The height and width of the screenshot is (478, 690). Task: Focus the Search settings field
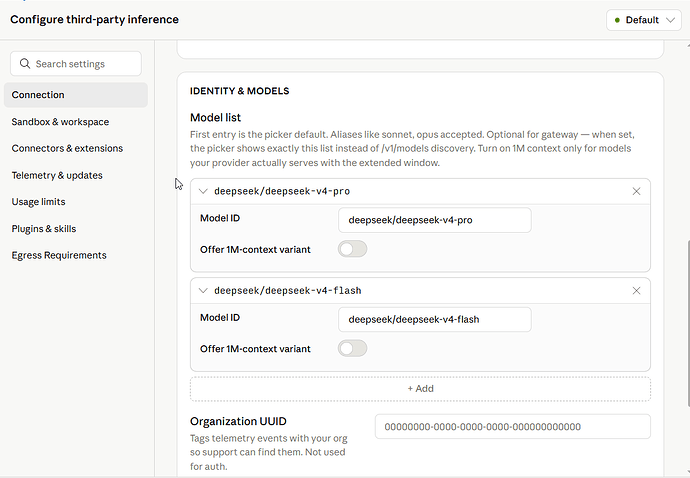pos(76,64)
